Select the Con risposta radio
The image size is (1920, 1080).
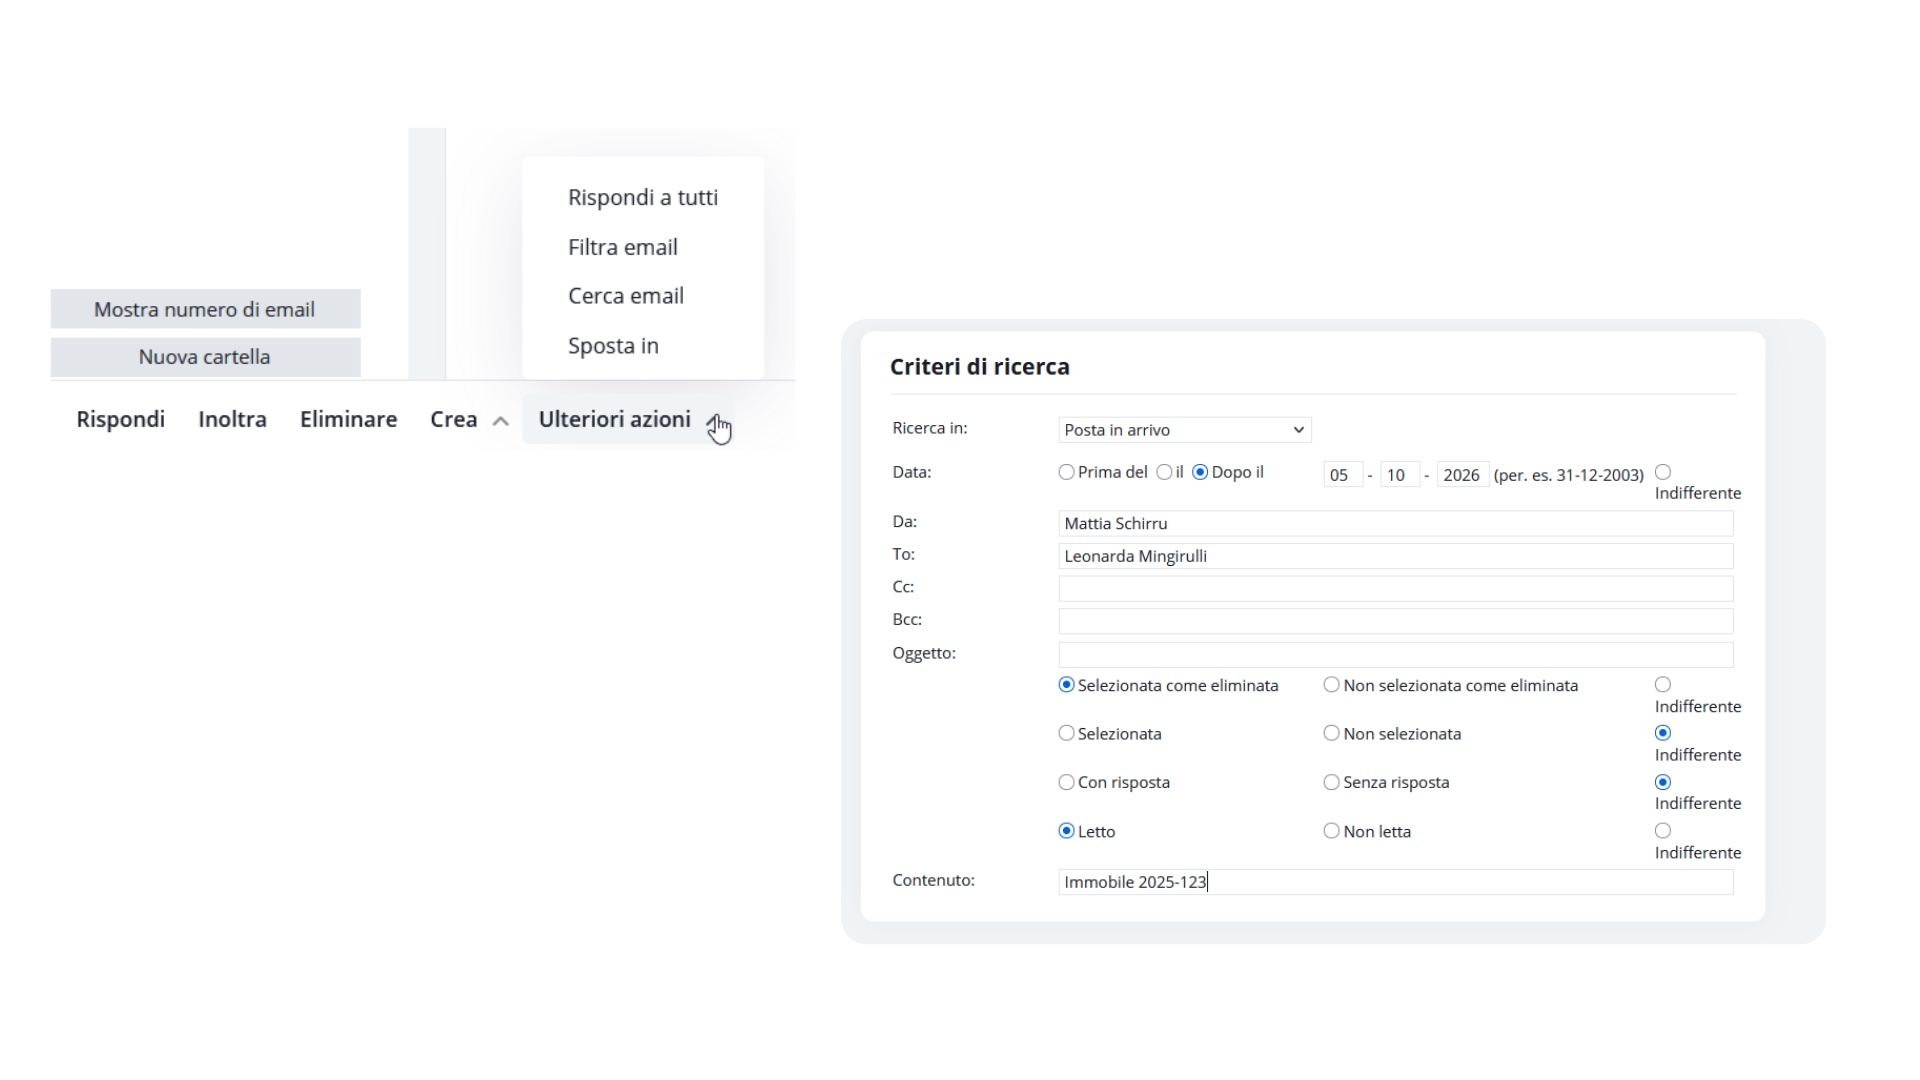point(1066,782)
